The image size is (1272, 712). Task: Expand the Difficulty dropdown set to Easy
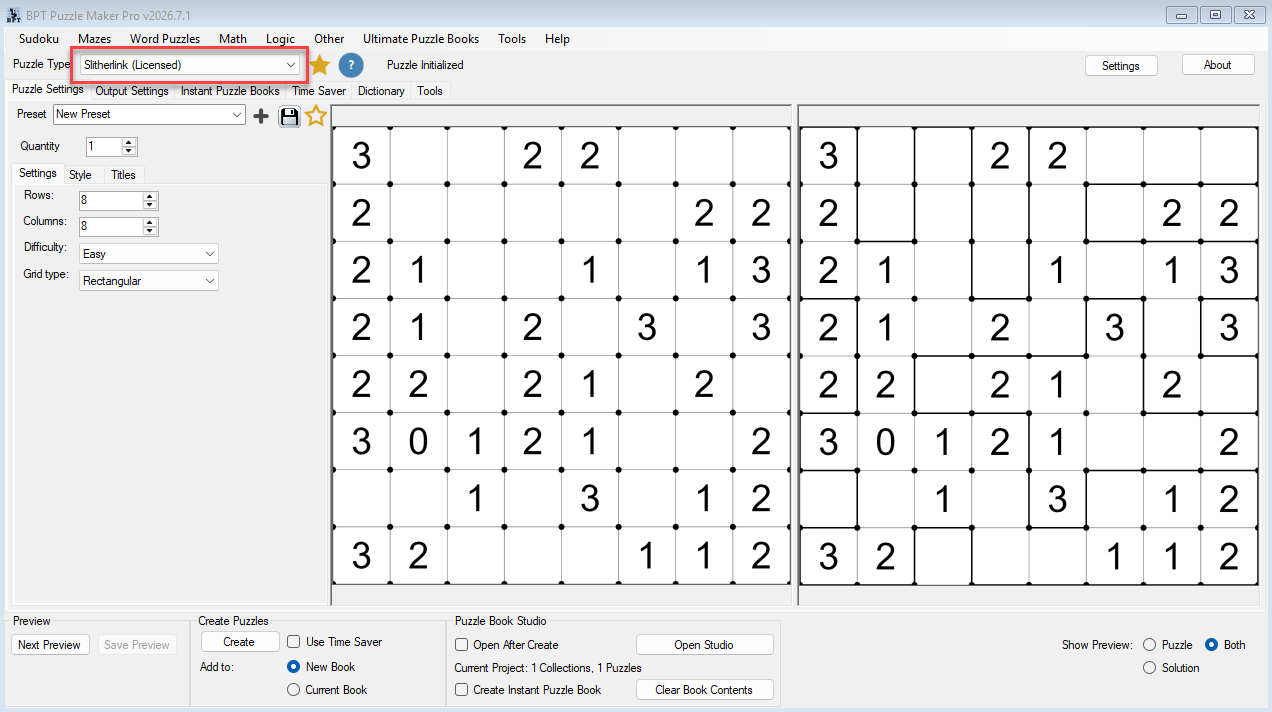[149, 254]
